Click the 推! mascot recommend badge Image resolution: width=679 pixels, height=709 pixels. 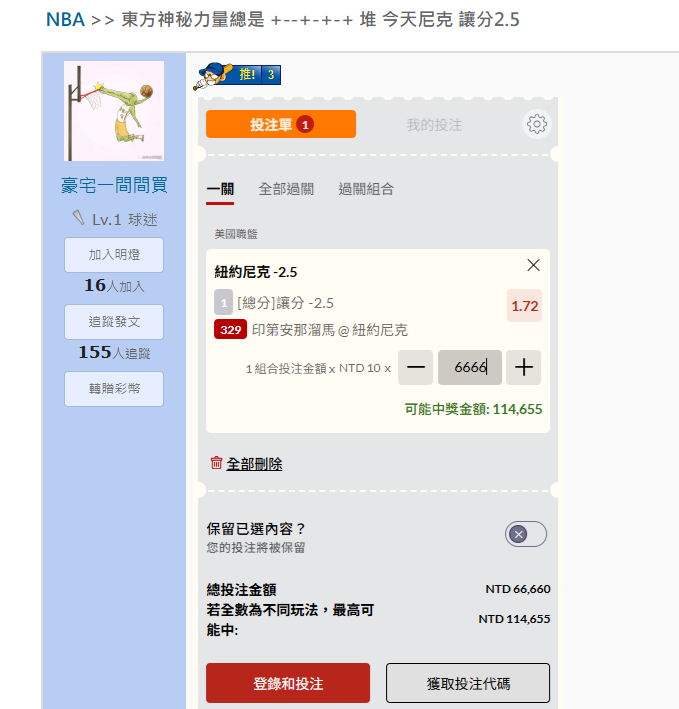(x=238, y=75)
